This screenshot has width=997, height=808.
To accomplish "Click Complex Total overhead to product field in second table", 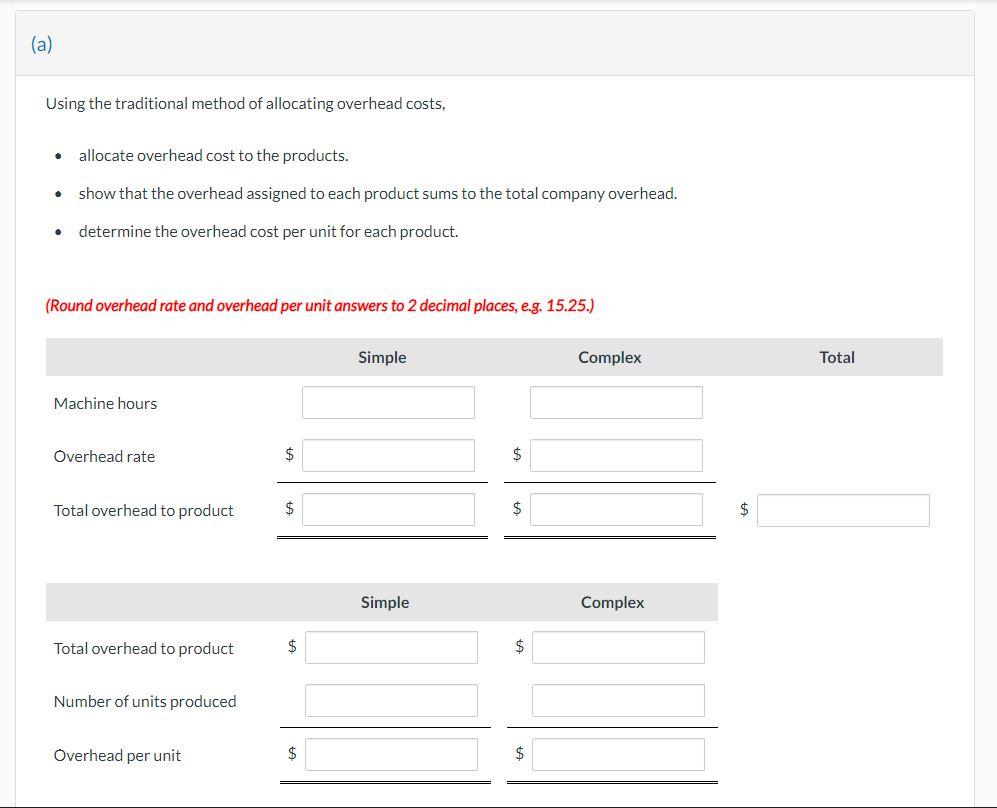I will point(618,647).
